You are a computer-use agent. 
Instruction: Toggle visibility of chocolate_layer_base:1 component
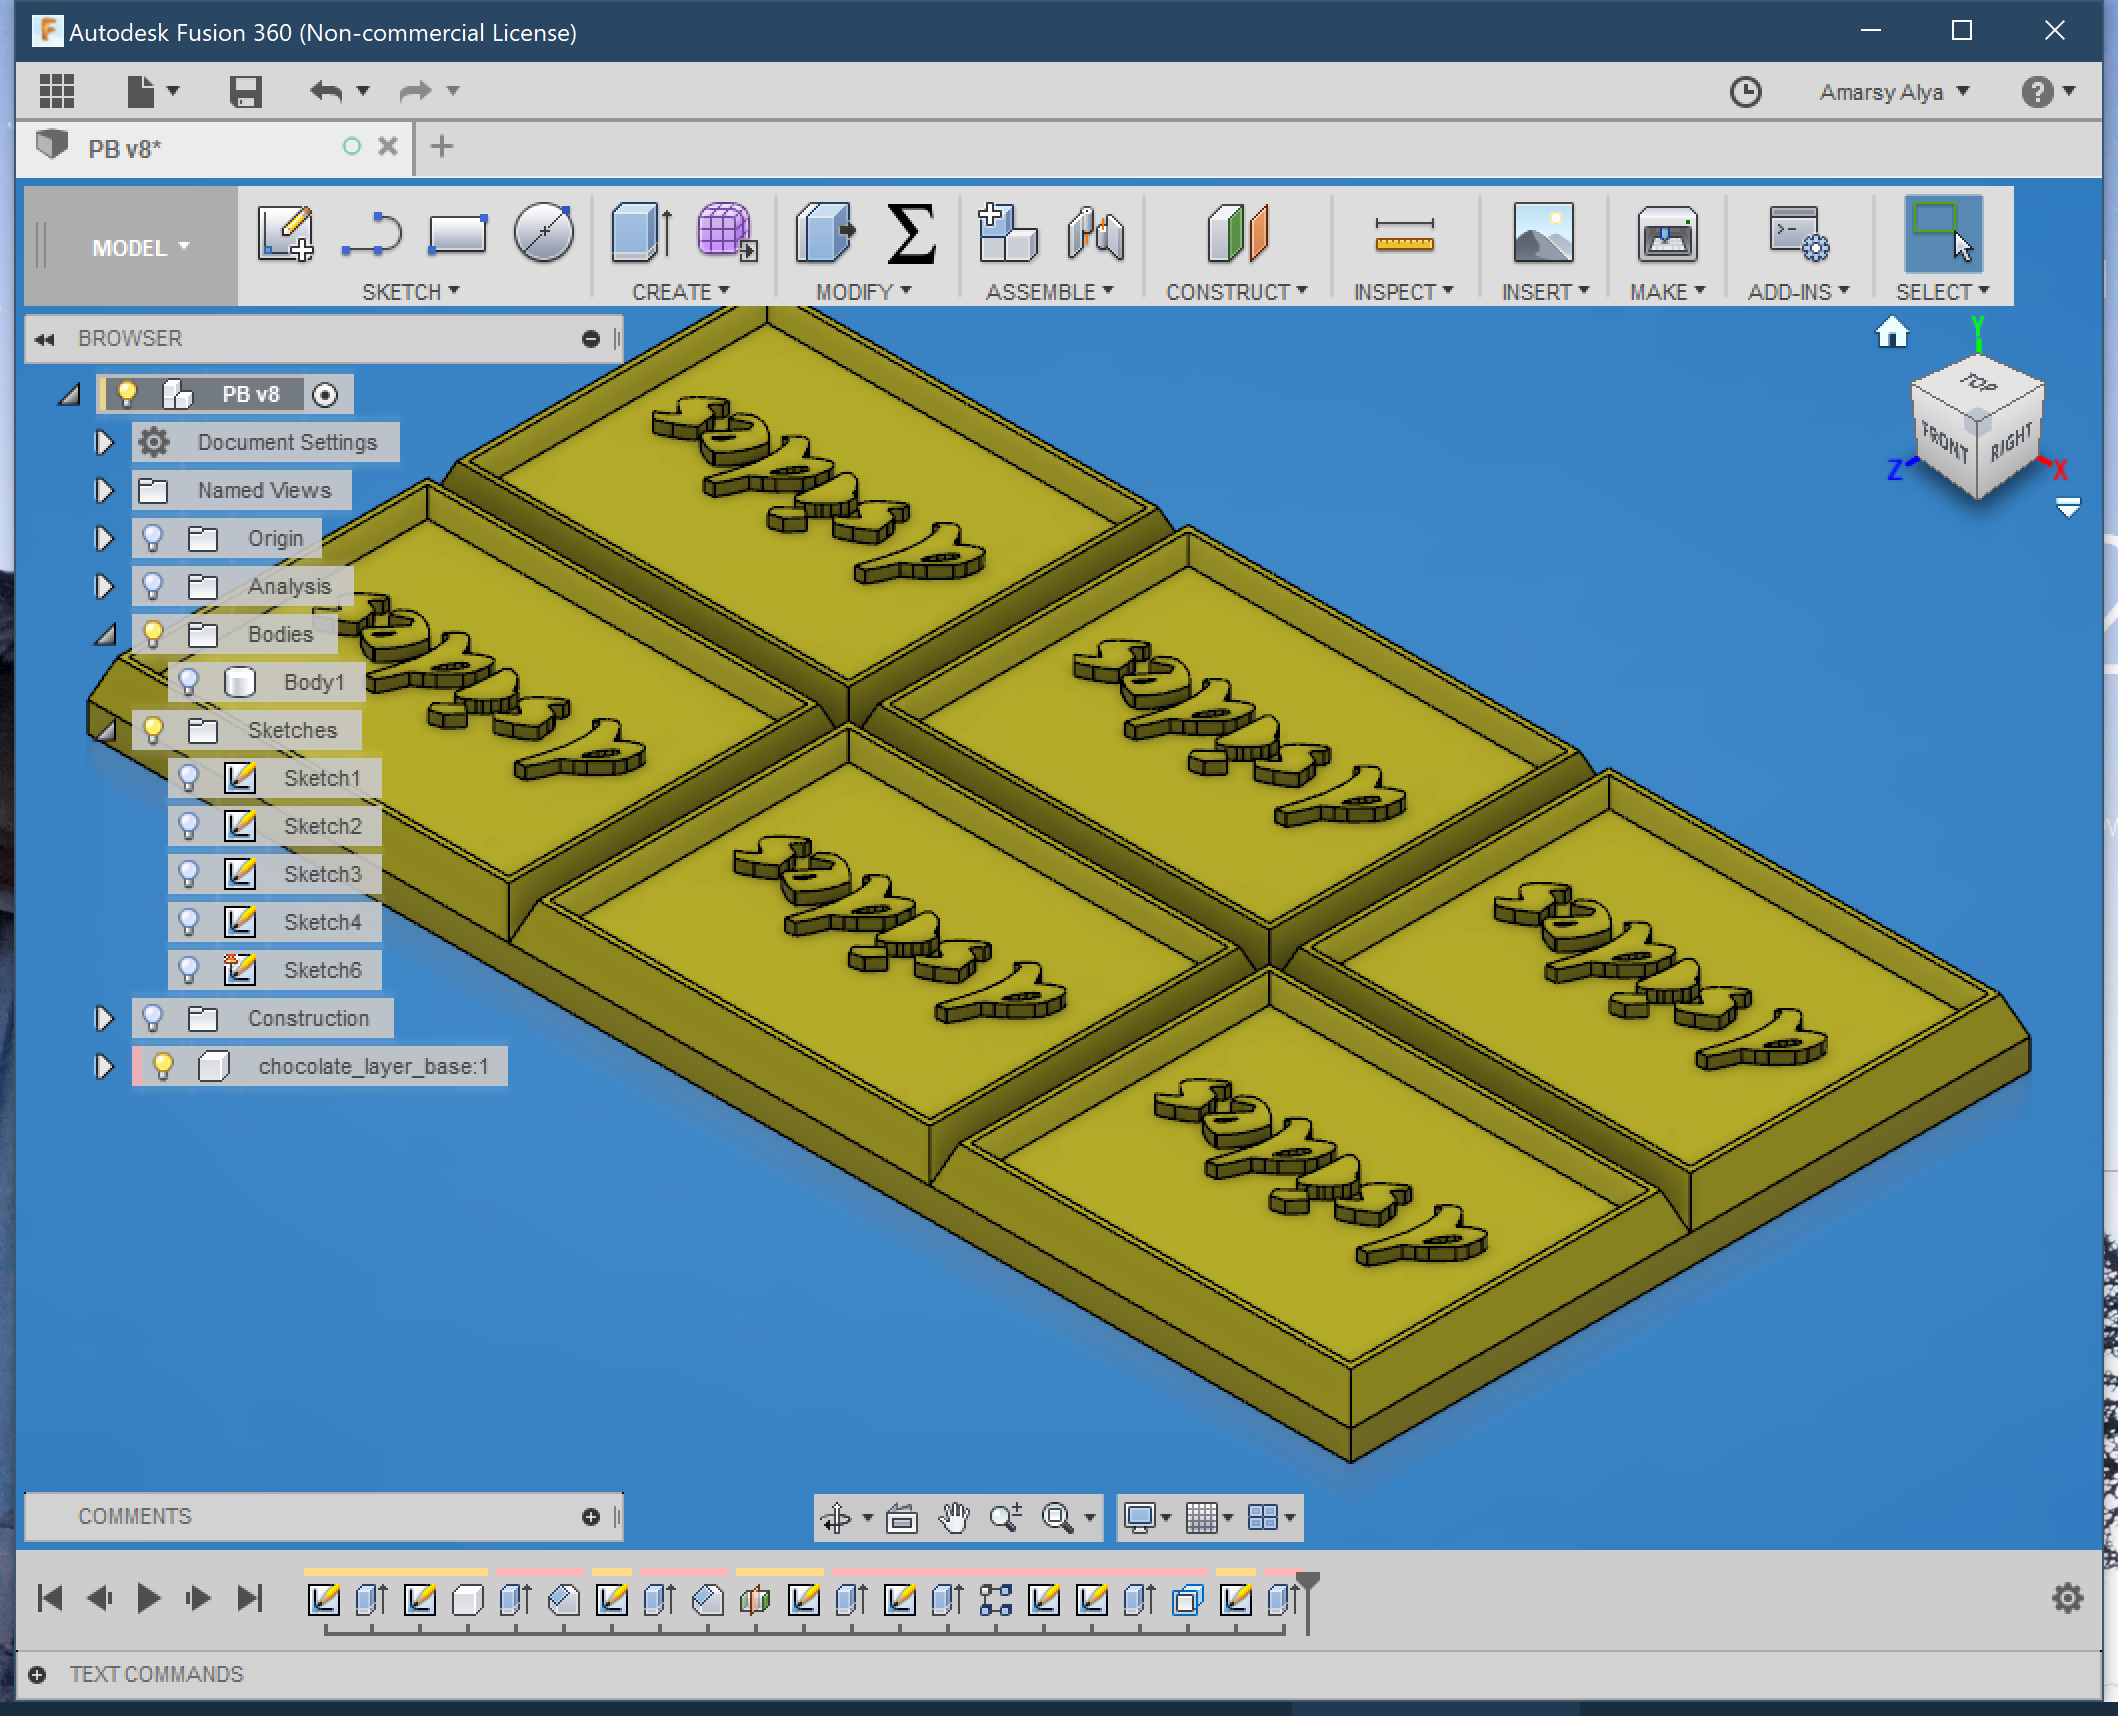click(163, 1066)
